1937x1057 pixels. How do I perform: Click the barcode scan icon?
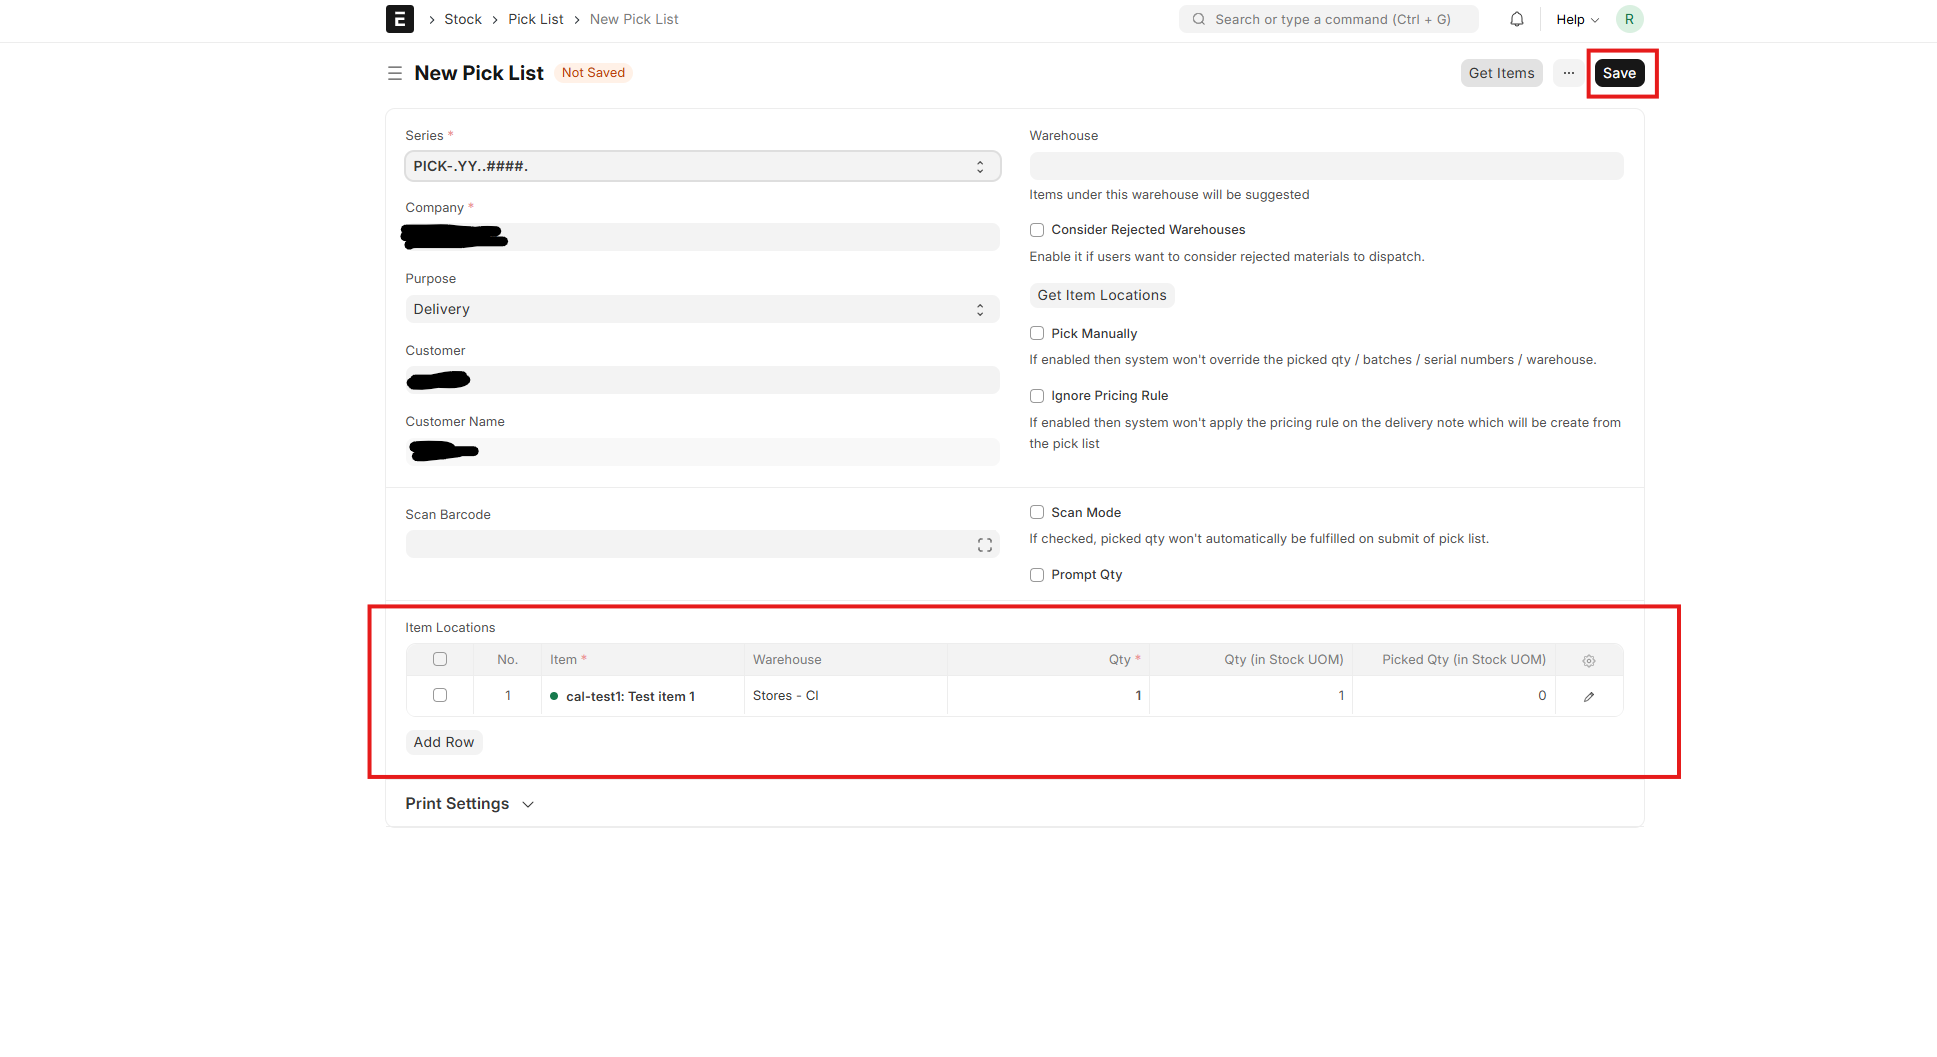click(x=984, y=545)
